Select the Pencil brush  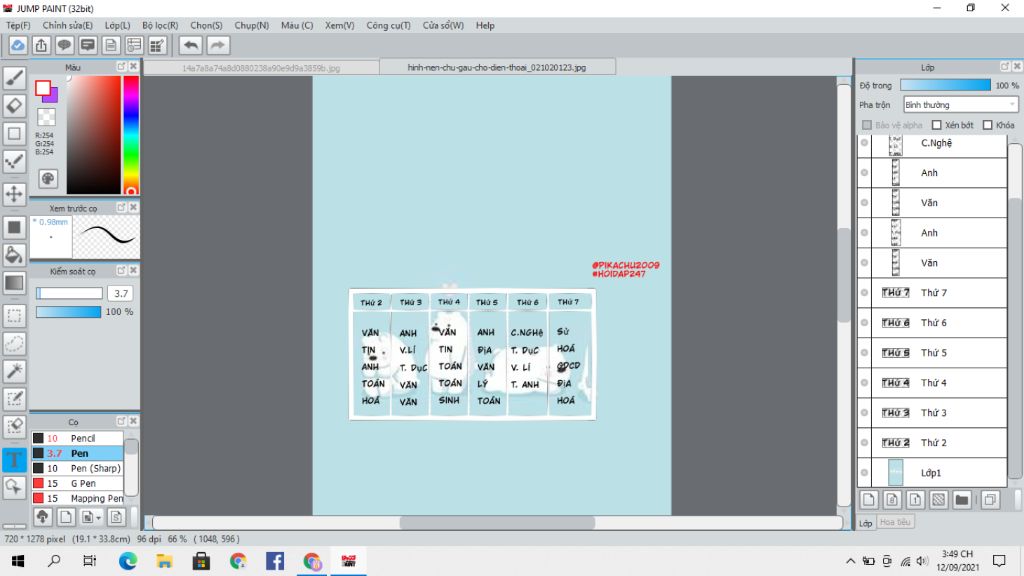click(x=77, y=438)
